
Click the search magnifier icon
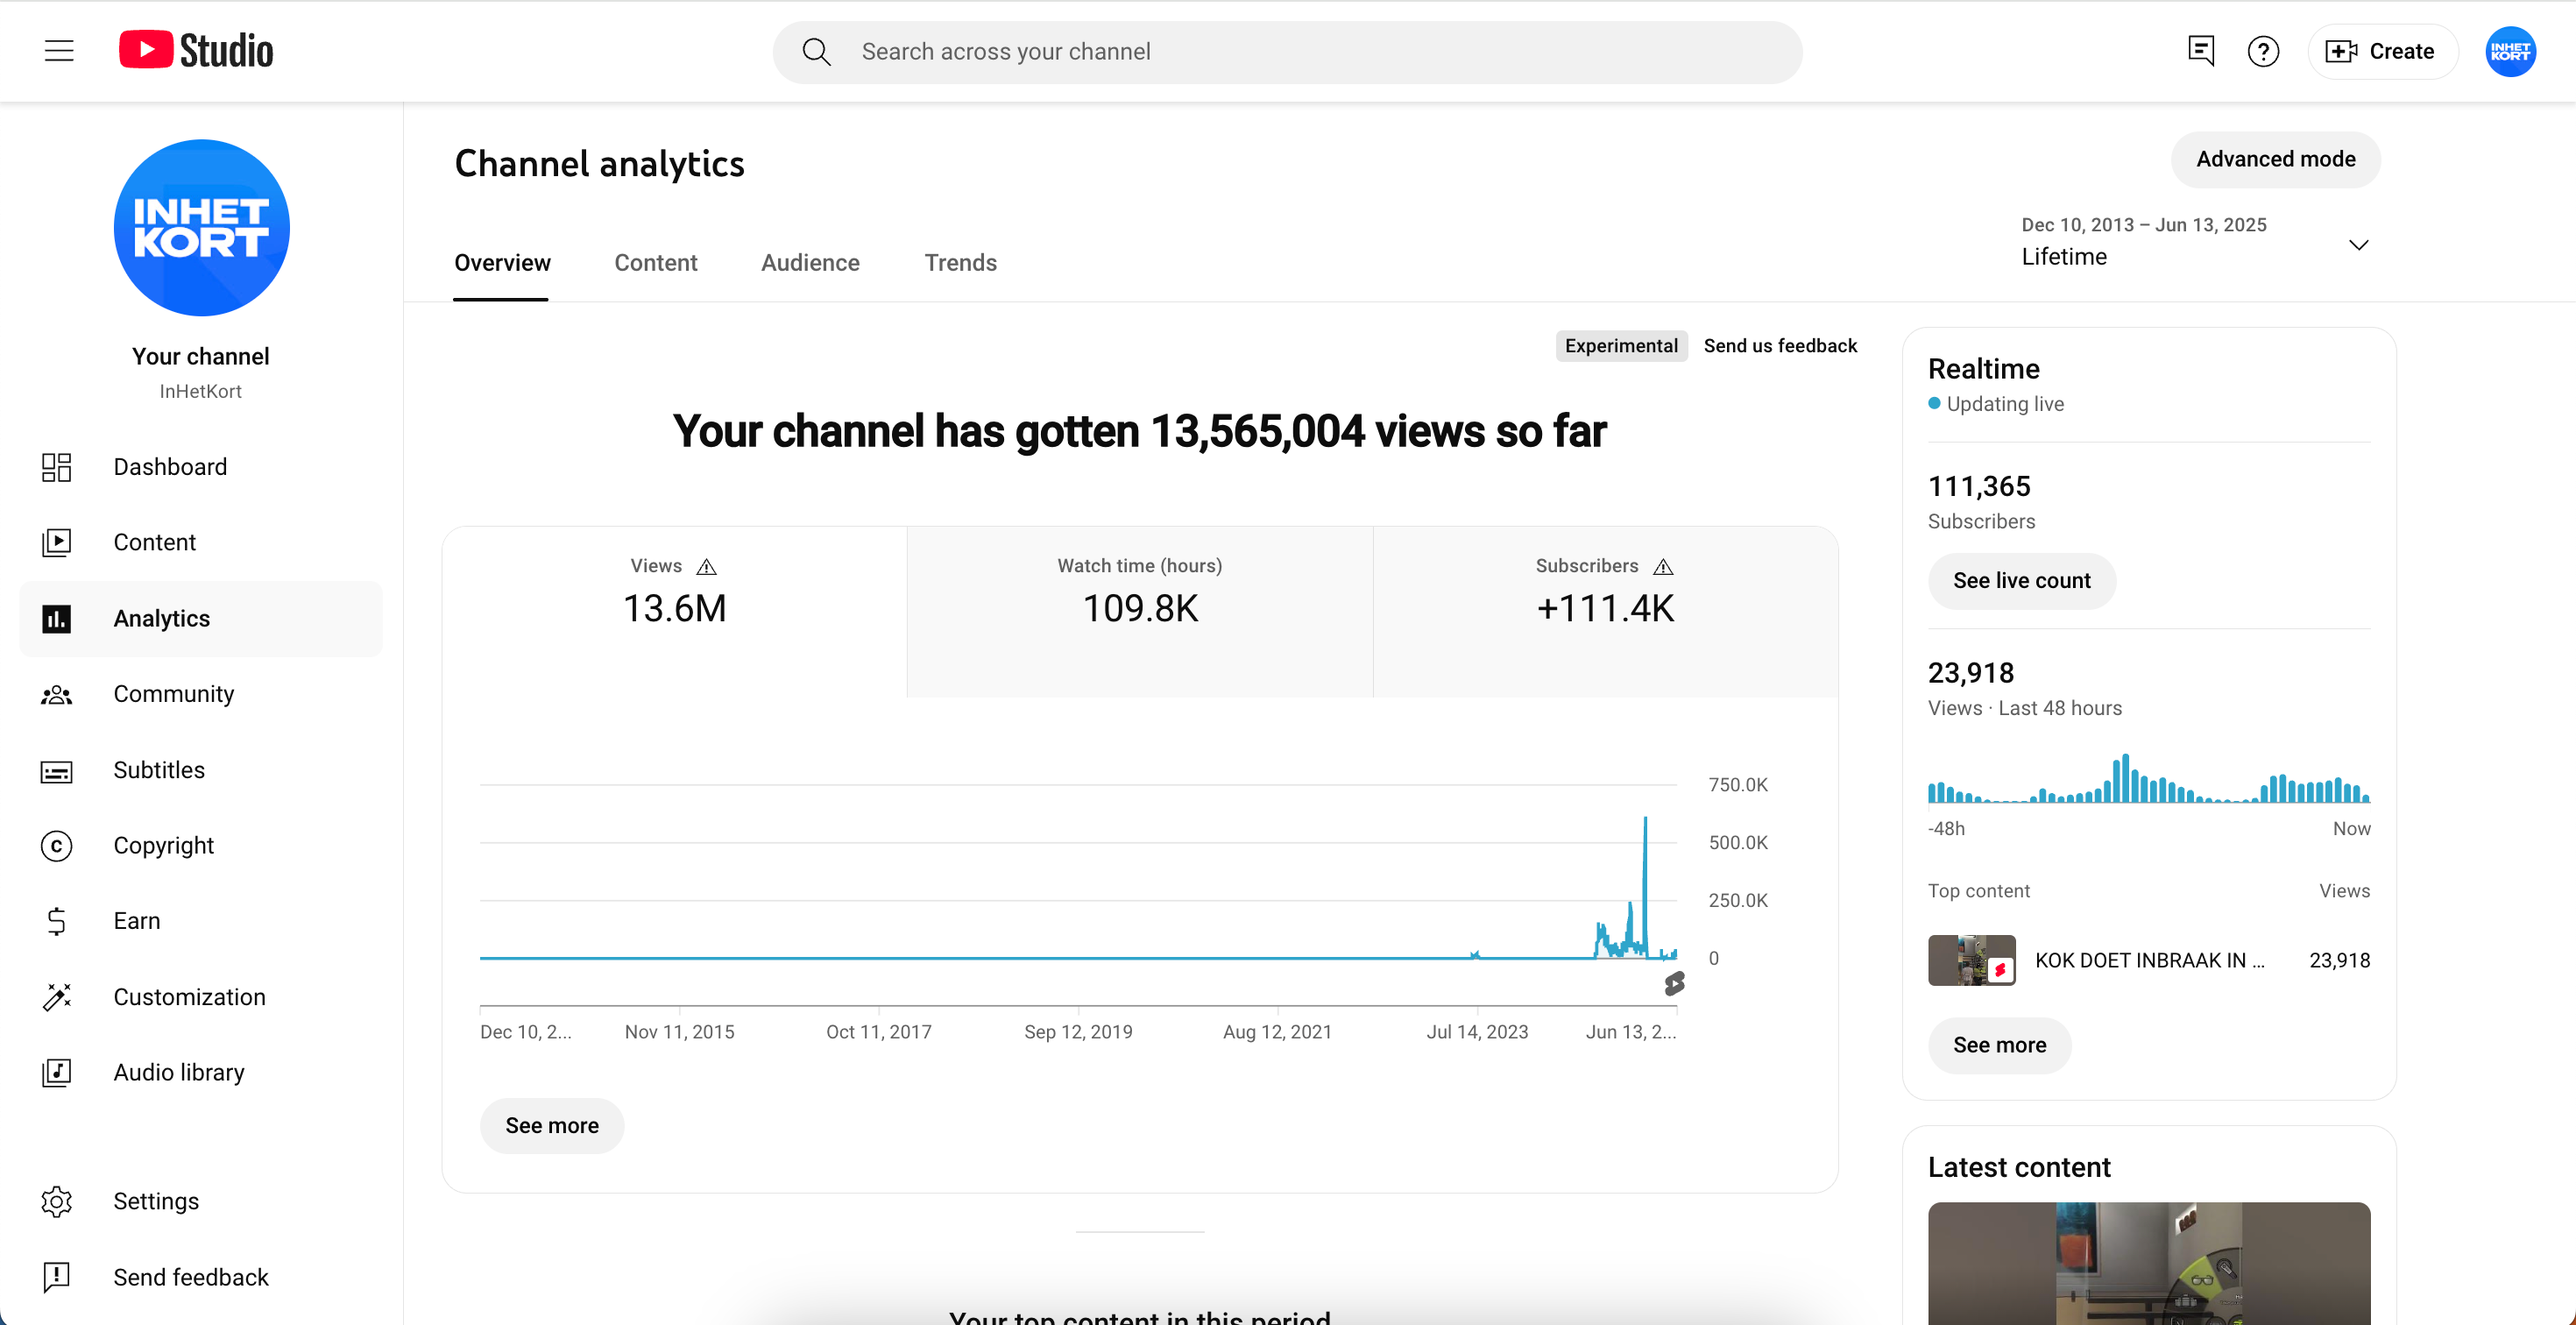pos(816,52)
